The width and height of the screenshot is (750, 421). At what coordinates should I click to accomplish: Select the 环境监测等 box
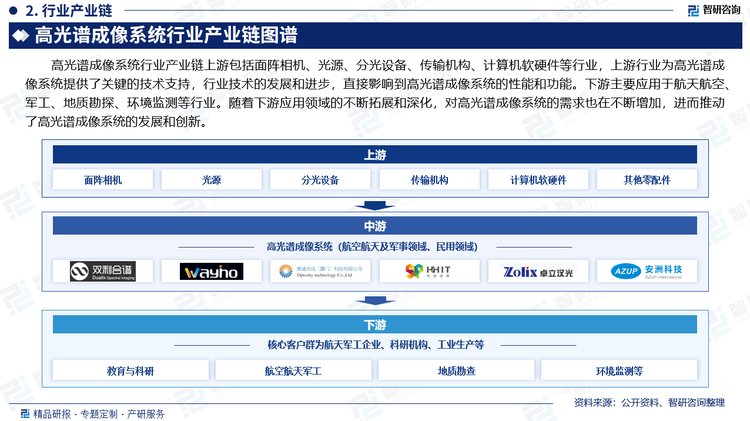[x=619, y=371]
